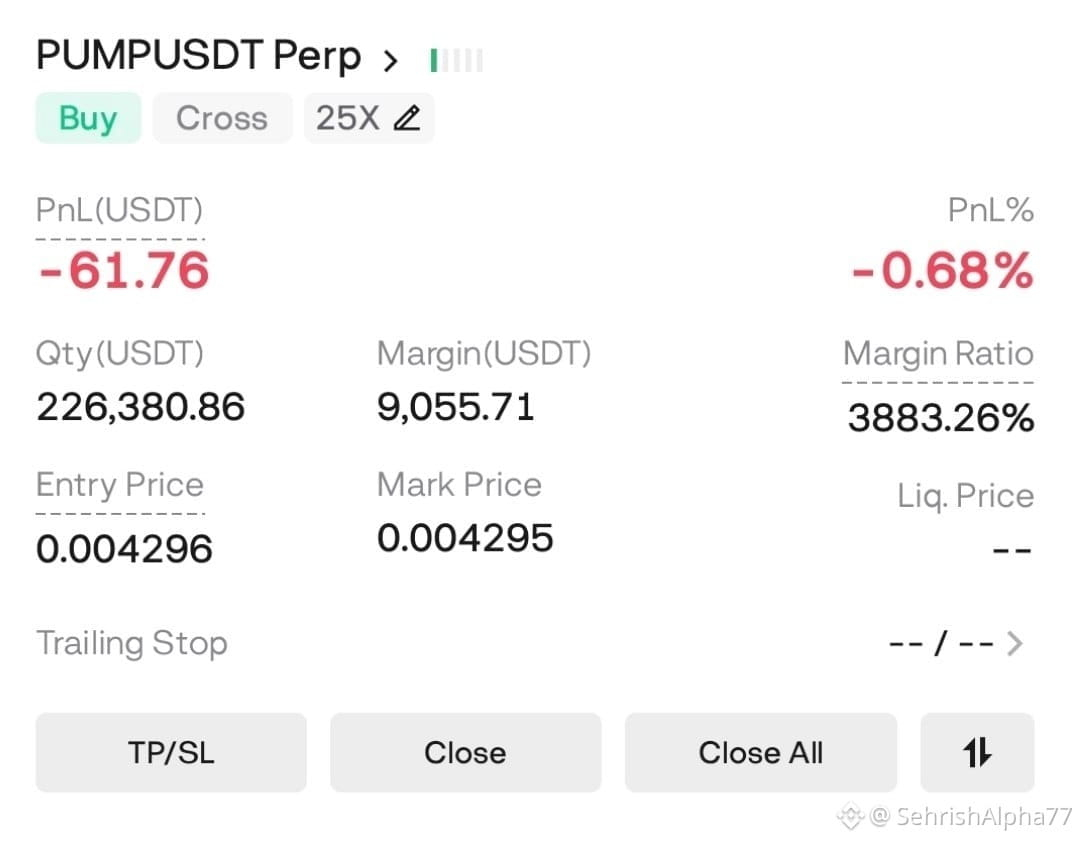The height and width of the screenshot is (841, 1080).
Task: Click the TP/SL button
Action: coord(171,752)
